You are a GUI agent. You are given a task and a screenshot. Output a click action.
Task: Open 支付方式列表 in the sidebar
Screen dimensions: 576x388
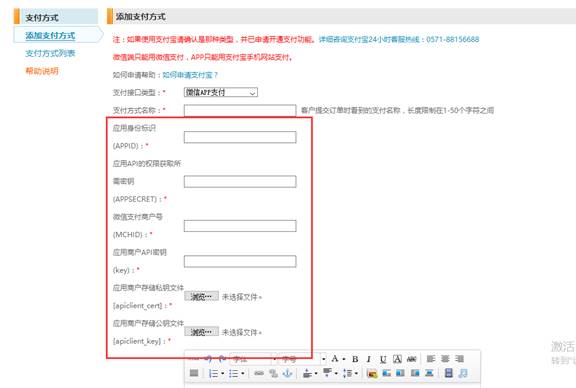click(x=50, y=53)
